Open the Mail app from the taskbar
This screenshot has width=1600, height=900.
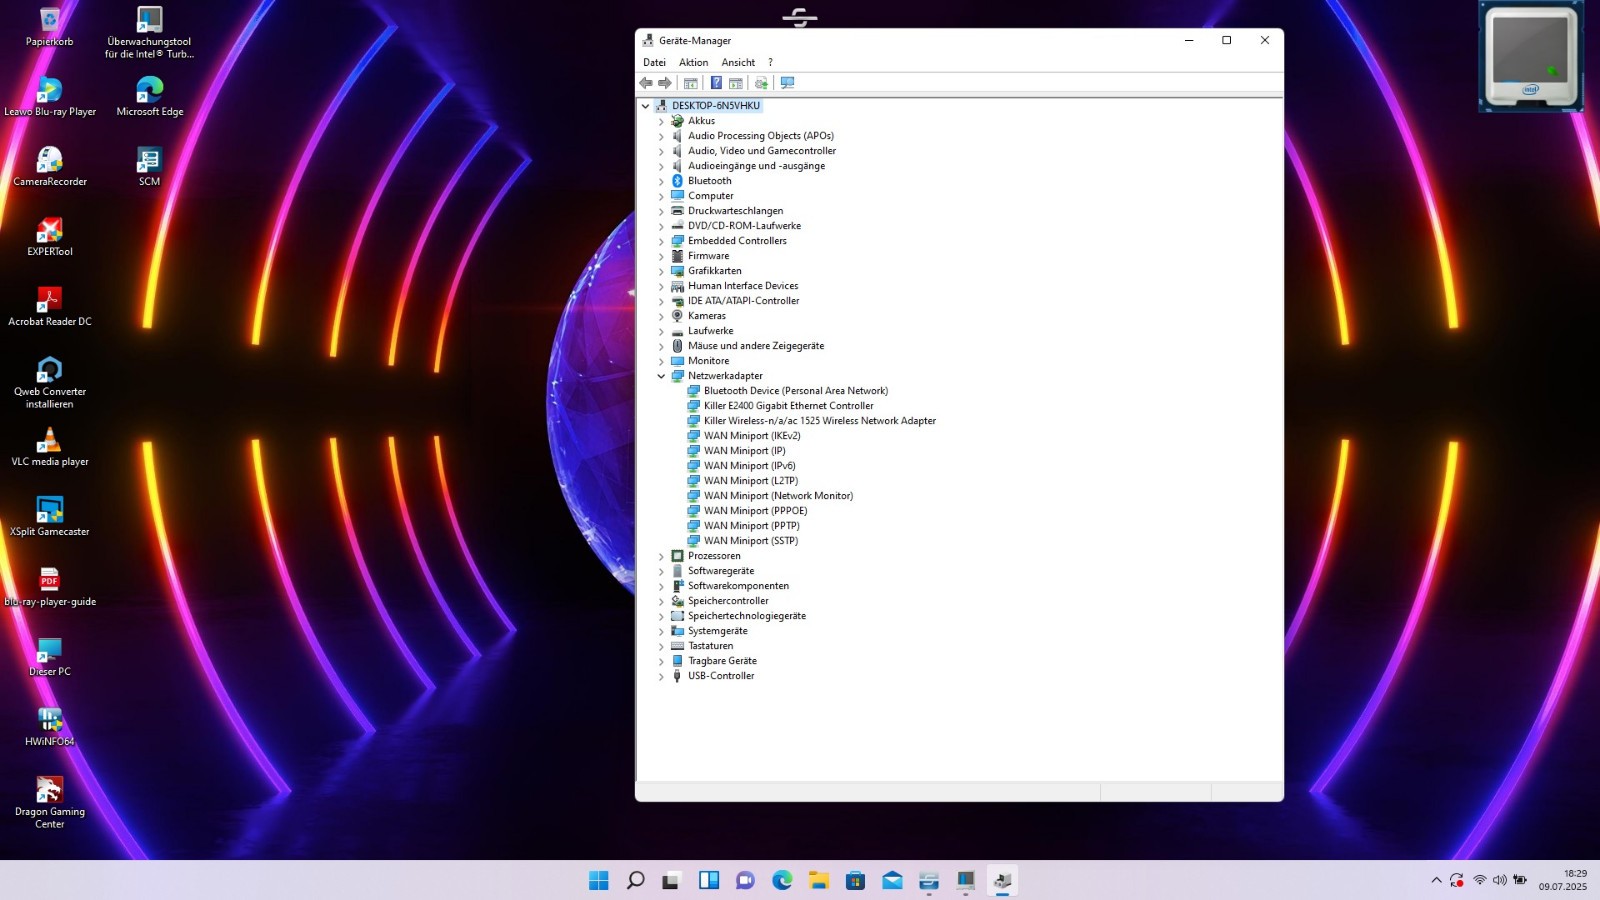(x=892, y=880)
